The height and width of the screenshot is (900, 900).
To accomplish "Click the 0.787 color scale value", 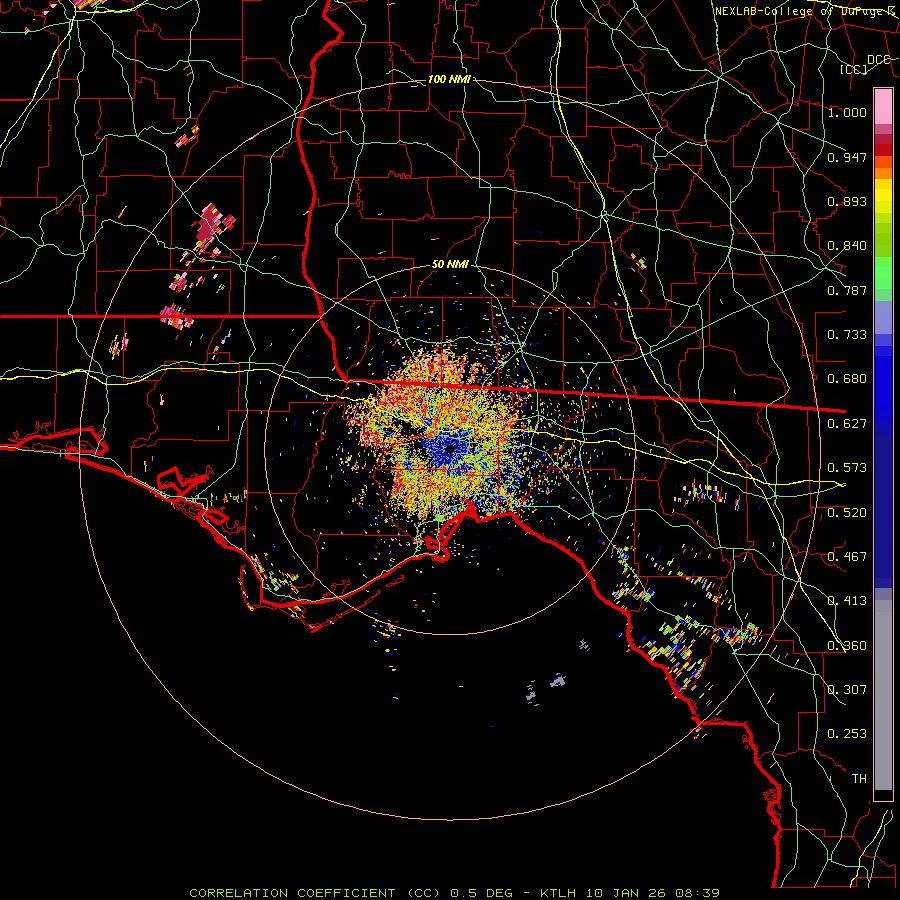I will tap(847, 290).
